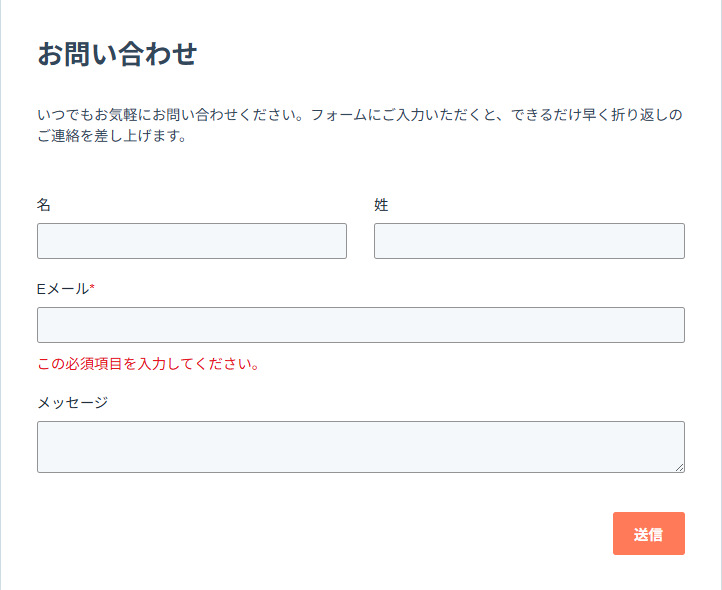Click the 名 field label
The height and width of the screenshot is (590, 722).
pos(44,205)
